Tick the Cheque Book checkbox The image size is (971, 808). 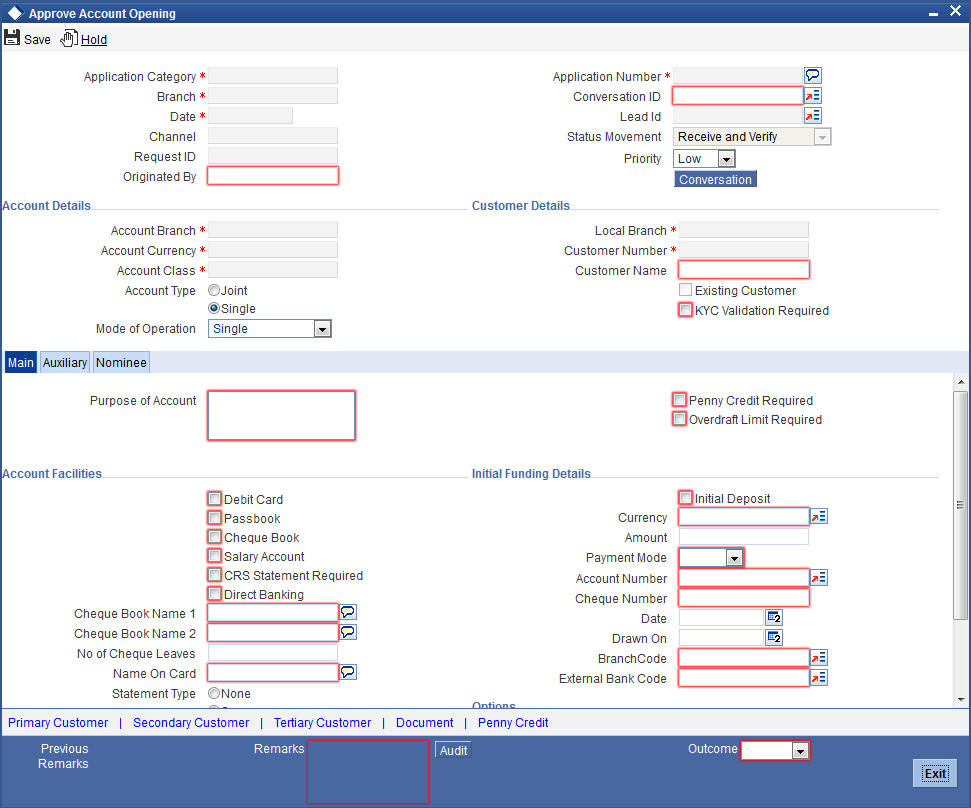point(214,537)
